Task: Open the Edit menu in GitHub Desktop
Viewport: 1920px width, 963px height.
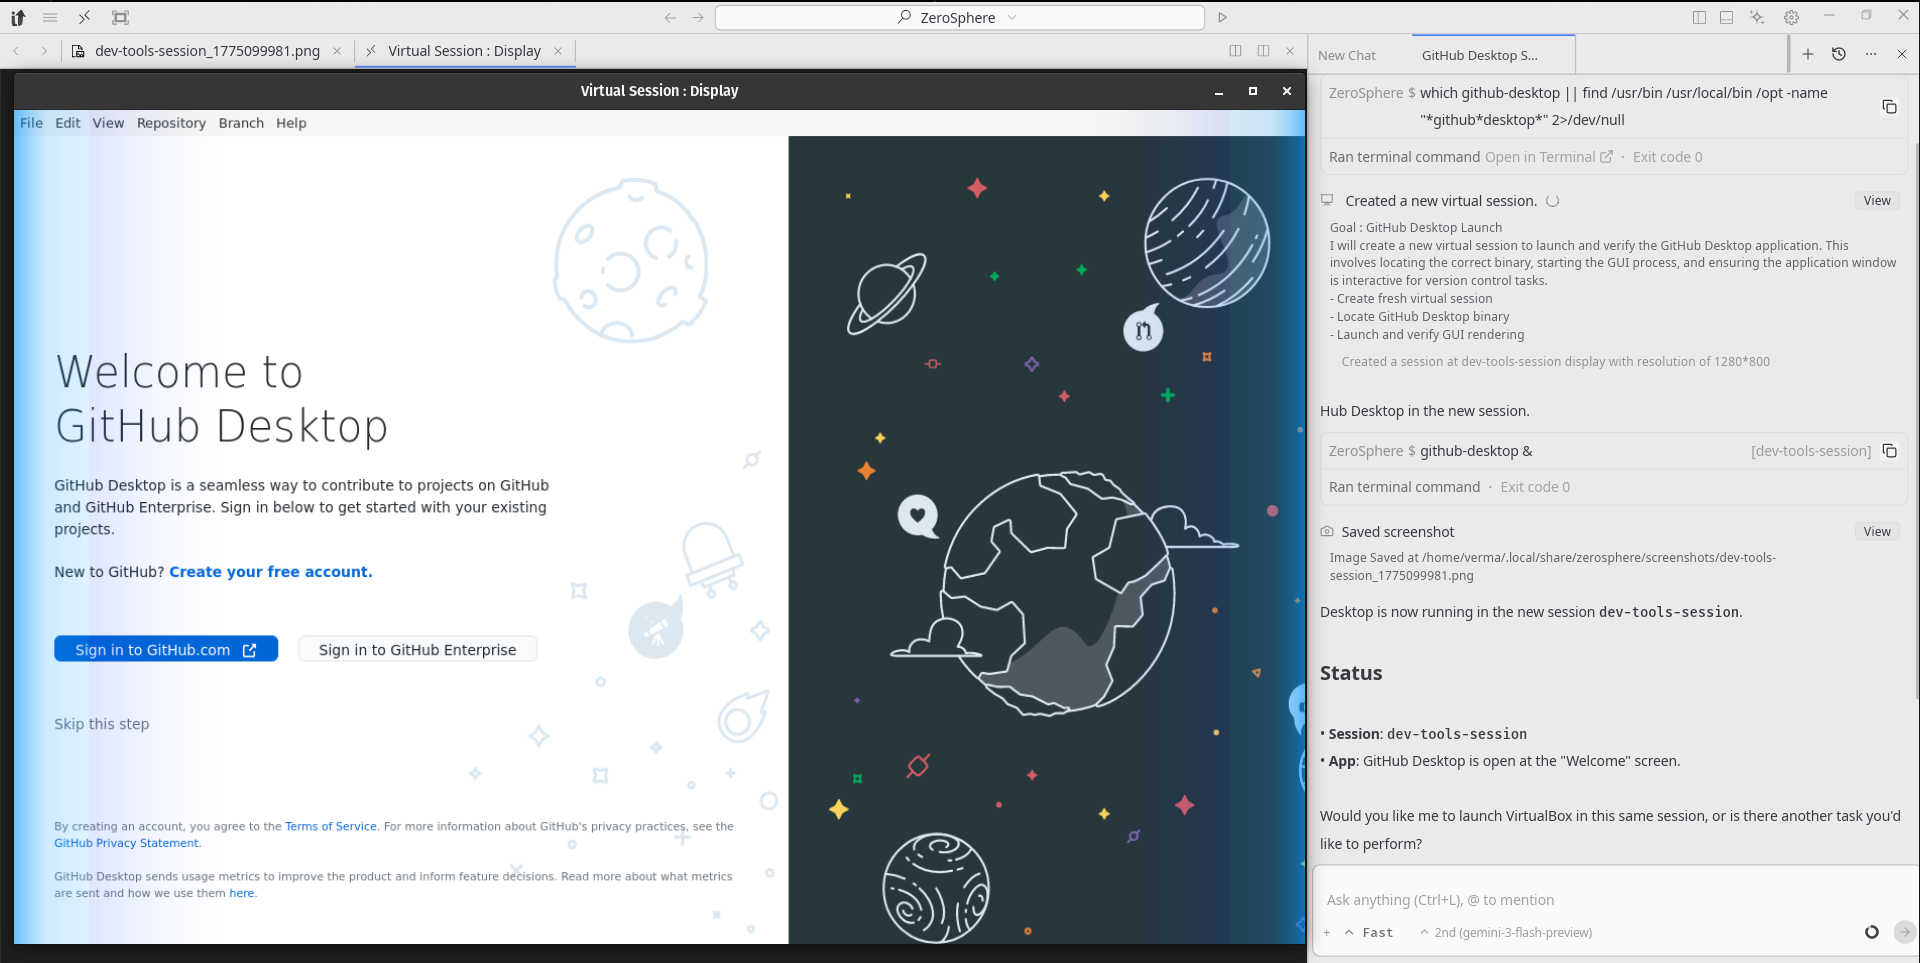Action: (67, 123)
